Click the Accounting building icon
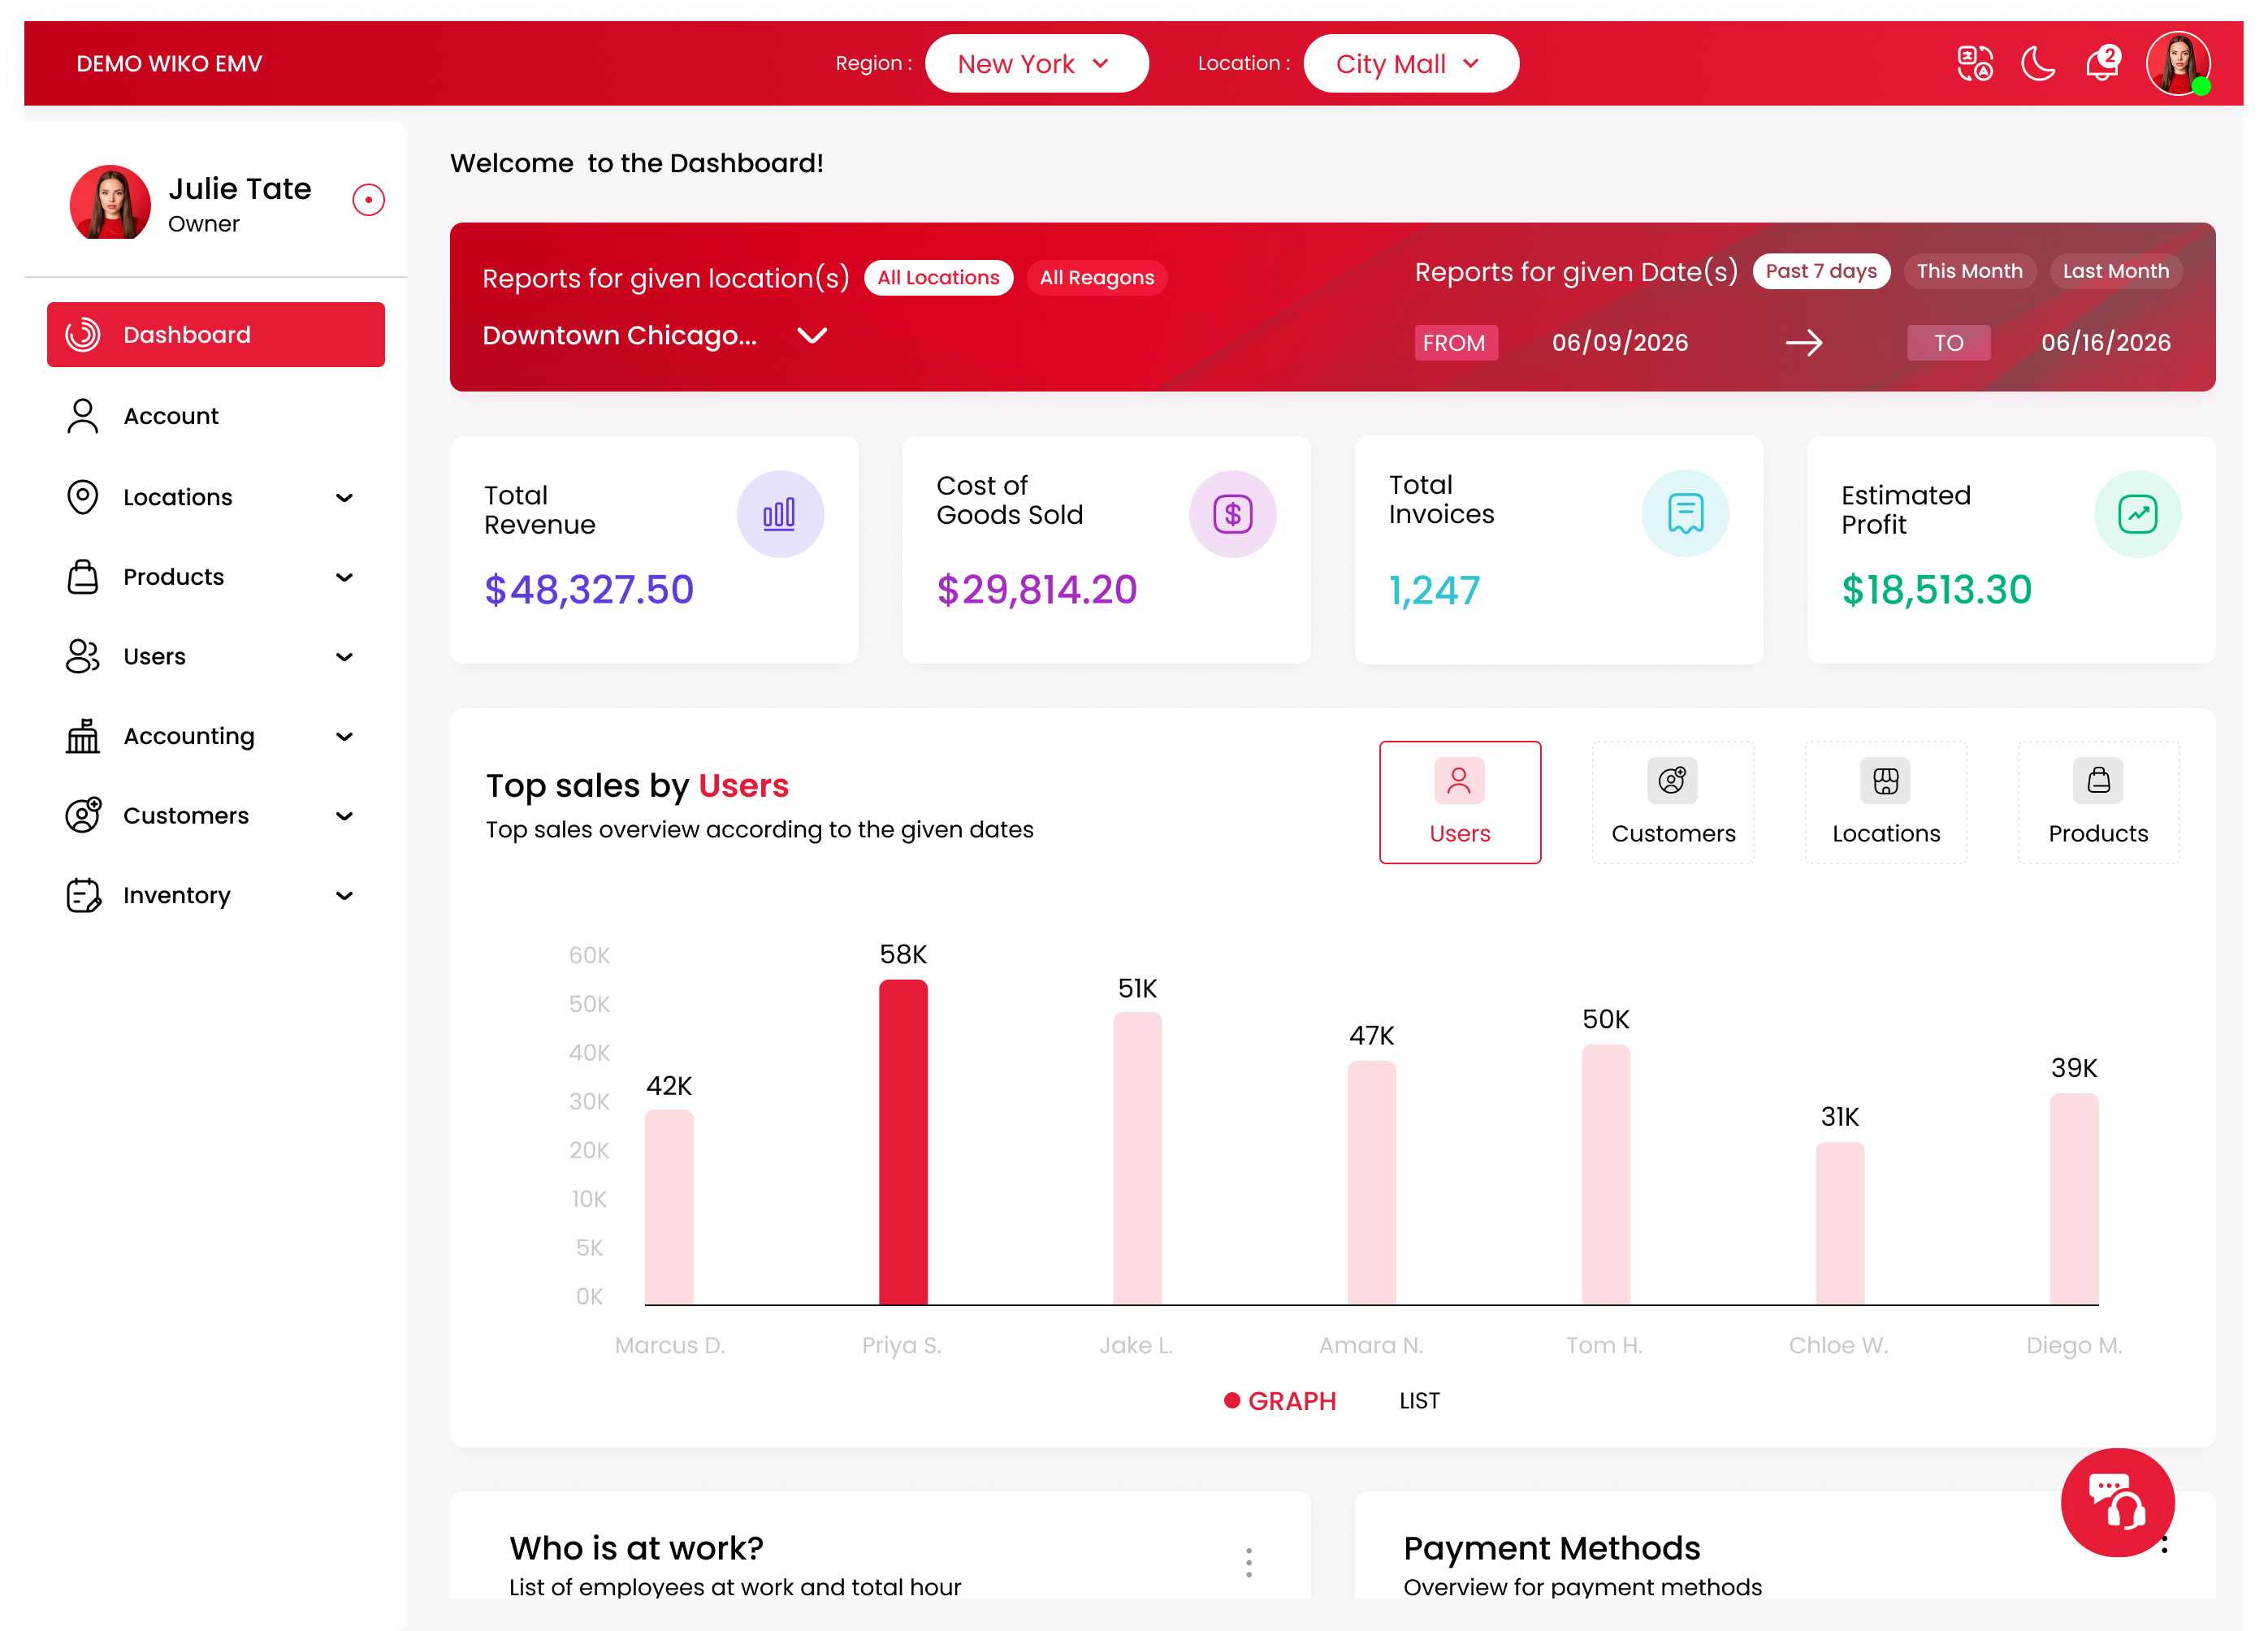2268x1631 pixels. coord(83,736)
